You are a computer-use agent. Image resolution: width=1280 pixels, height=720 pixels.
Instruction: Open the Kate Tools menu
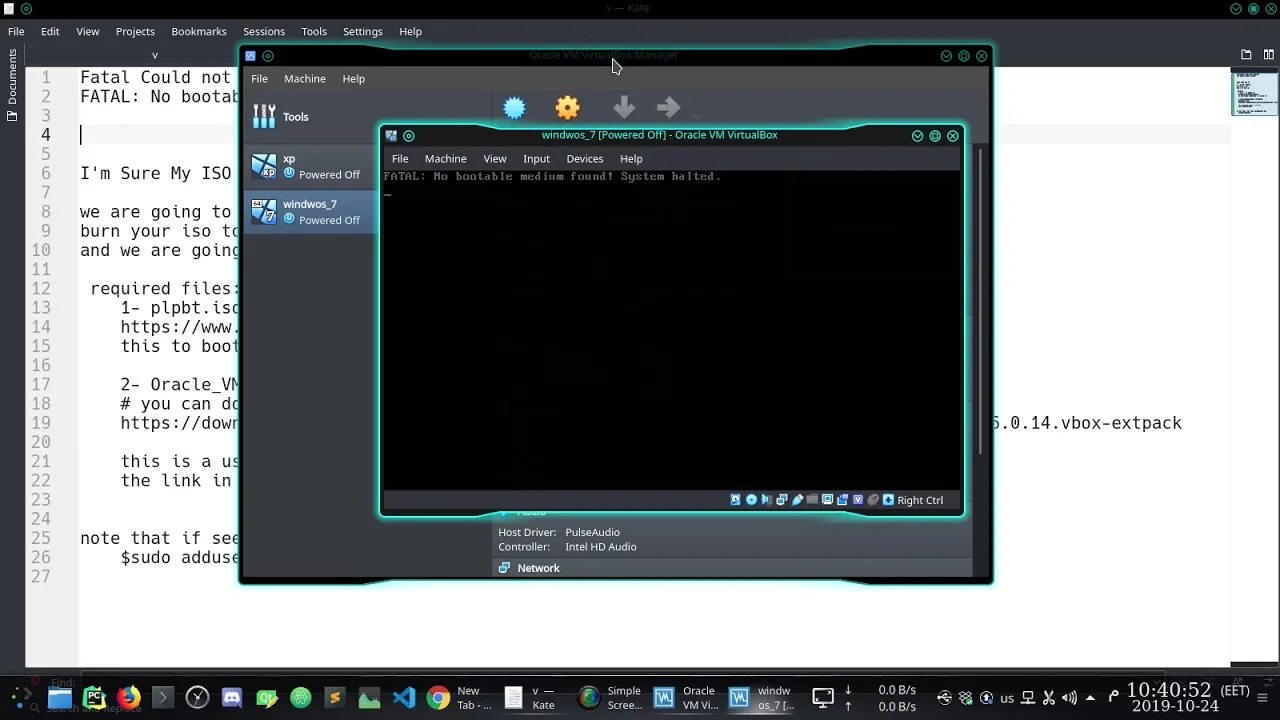pos(314,31)
